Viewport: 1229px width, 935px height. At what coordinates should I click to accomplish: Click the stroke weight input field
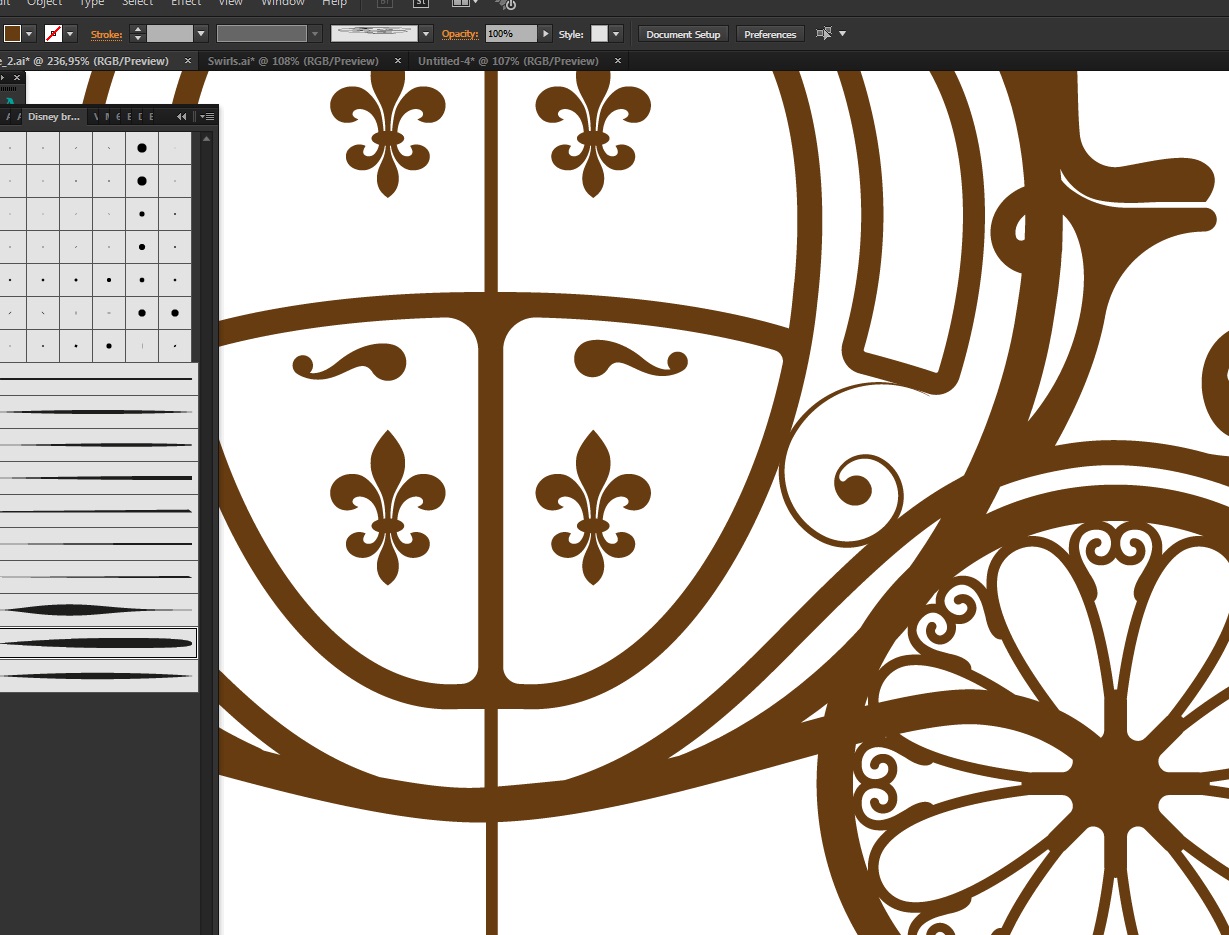(169, 34)
